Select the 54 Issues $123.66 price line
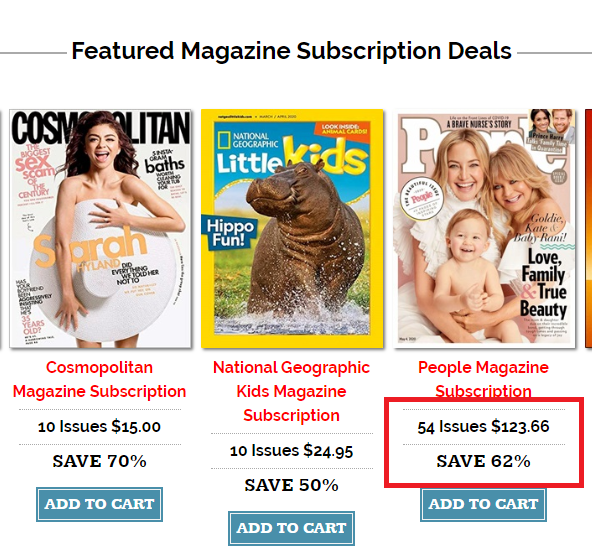592x557 pixels. (483, 427)
